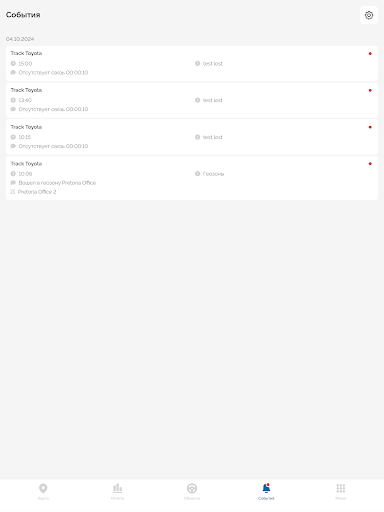Click the События page title

pyautogui.click(x=23, y=15)
